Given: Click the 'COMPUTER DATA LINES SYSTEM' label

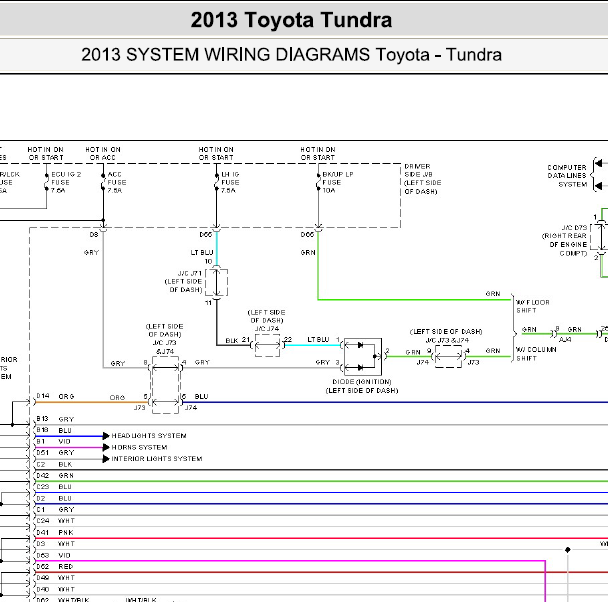Looking at the screenshot, I should (x=567, y=176).
